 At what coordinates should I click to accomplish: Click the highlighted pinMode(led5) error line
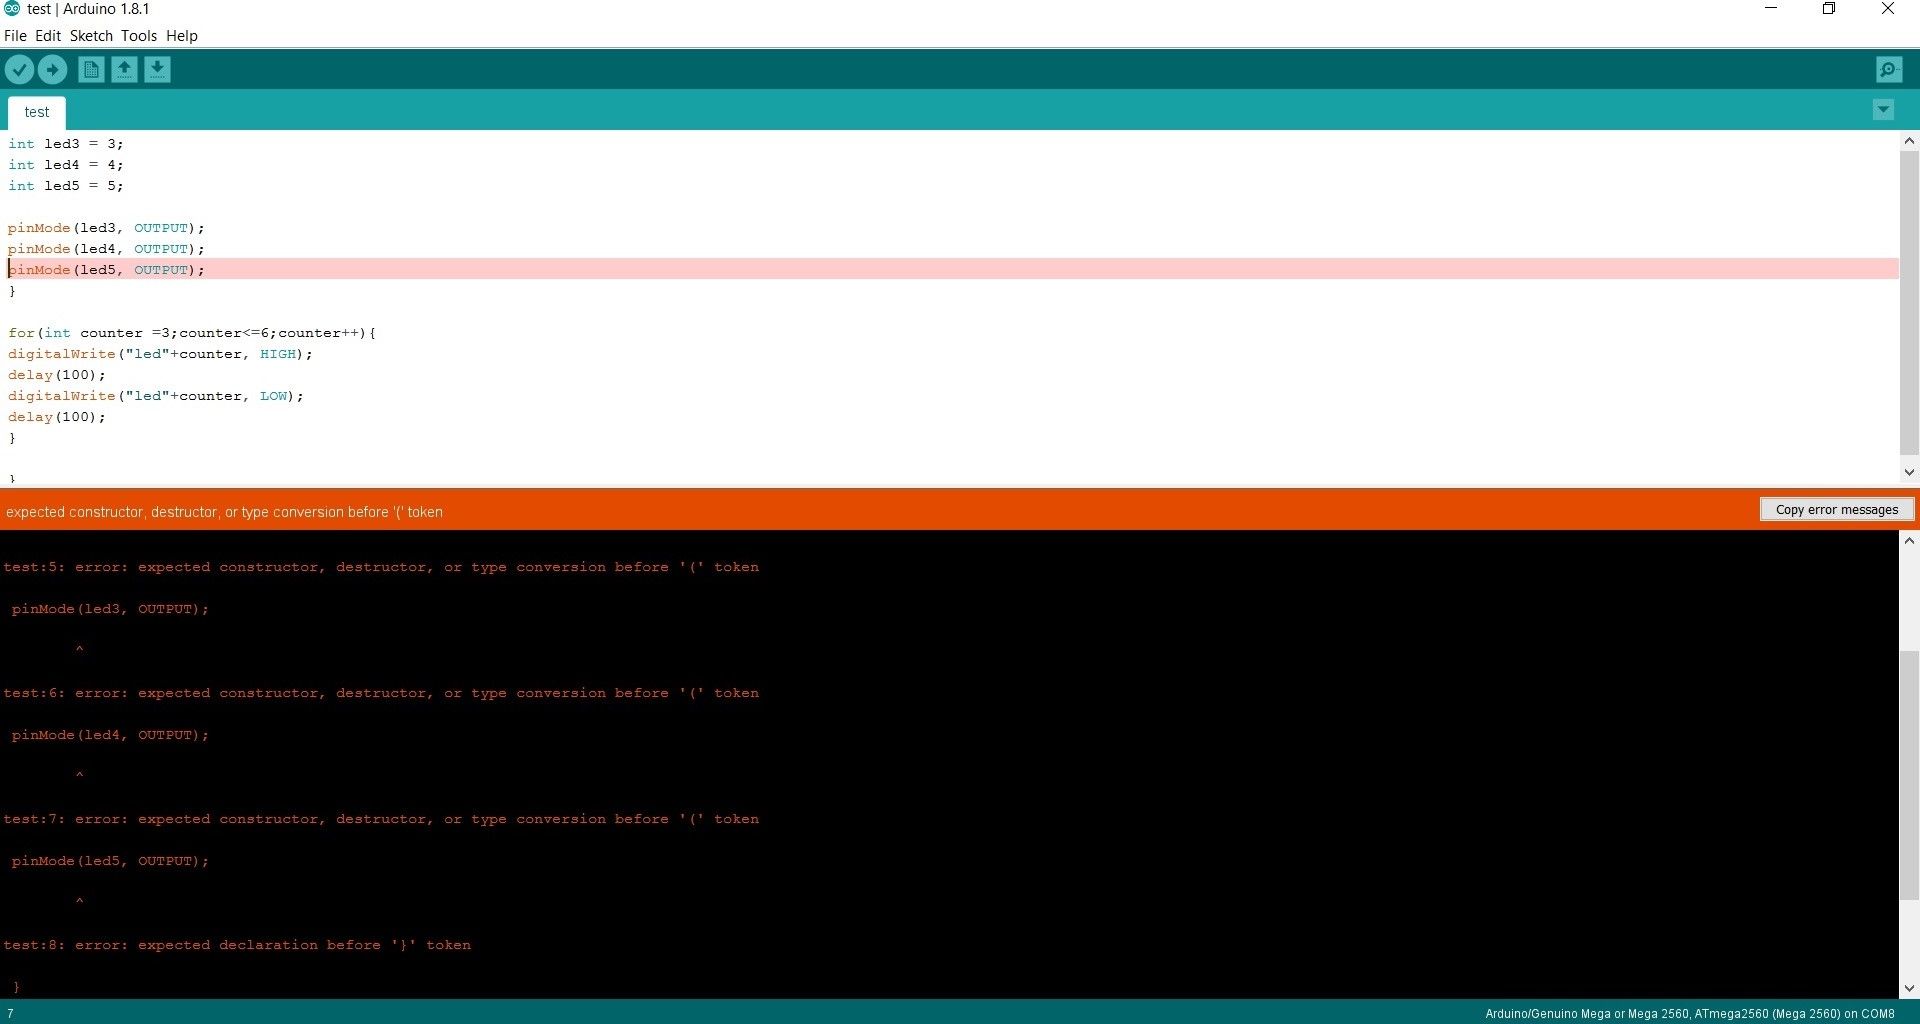pos(106,270)
